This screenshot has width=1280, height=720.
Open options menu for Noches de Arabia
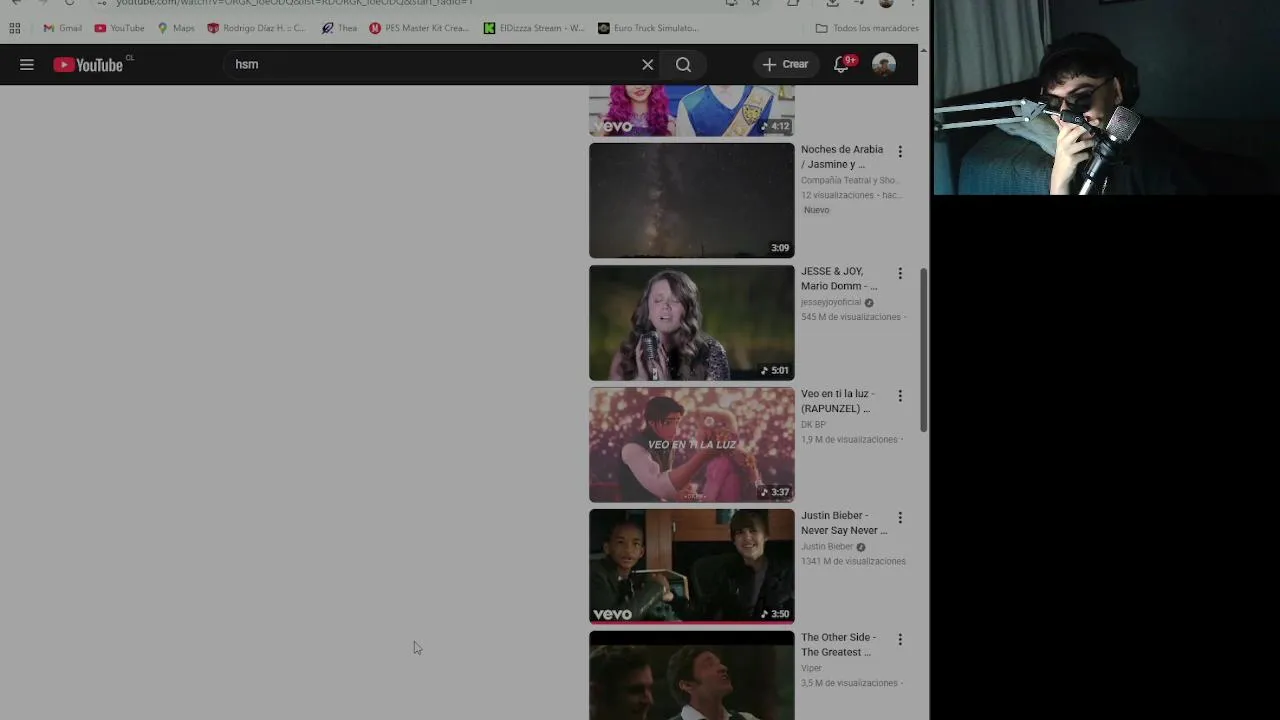point(900,152)
